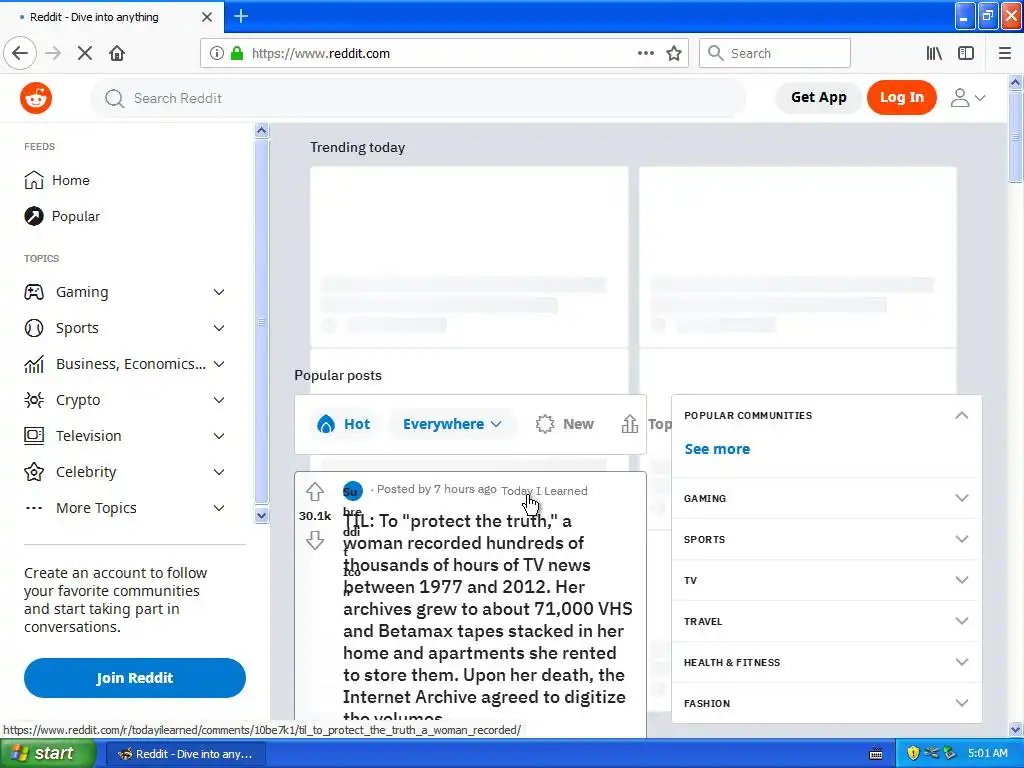This screenshot has height=768, width=1024.
Task: Expand the Crypto topic chevron
Action: tap(219, 400)
